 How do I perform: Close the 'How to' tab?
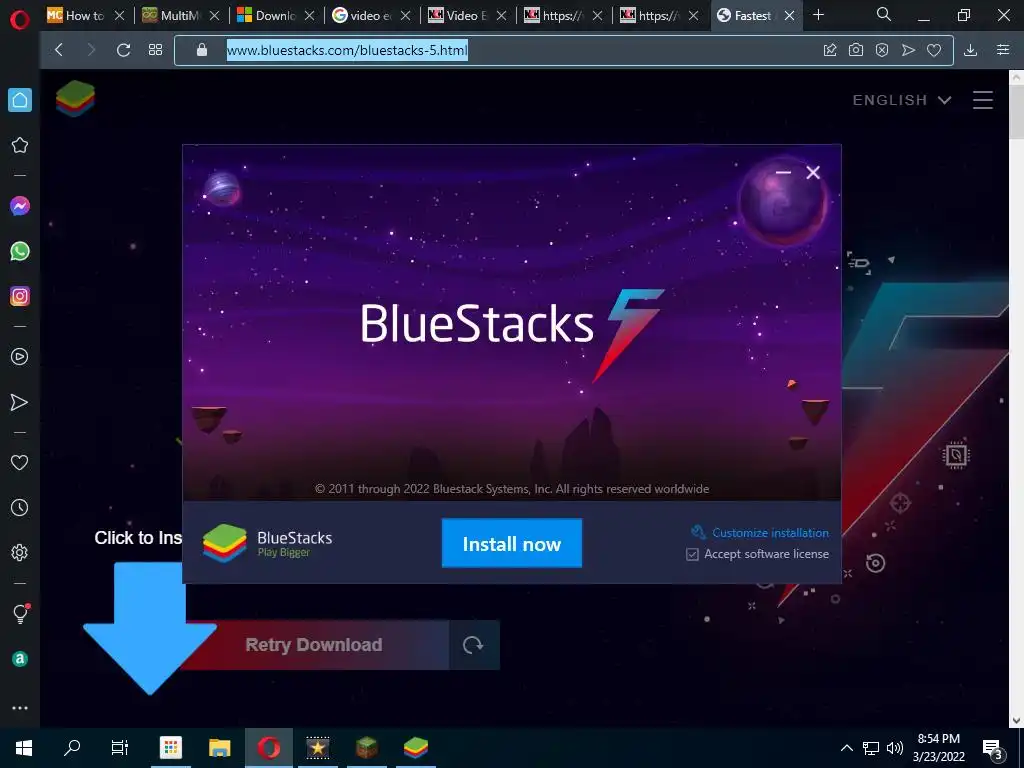click(x=119, y=16)
